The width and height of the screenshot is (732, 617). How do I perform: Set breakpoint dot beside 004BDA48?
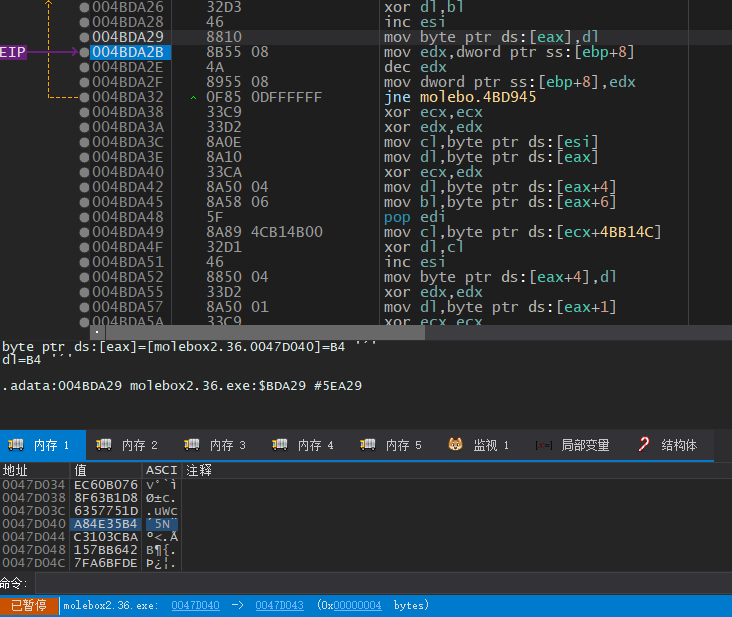coord(84,217)
